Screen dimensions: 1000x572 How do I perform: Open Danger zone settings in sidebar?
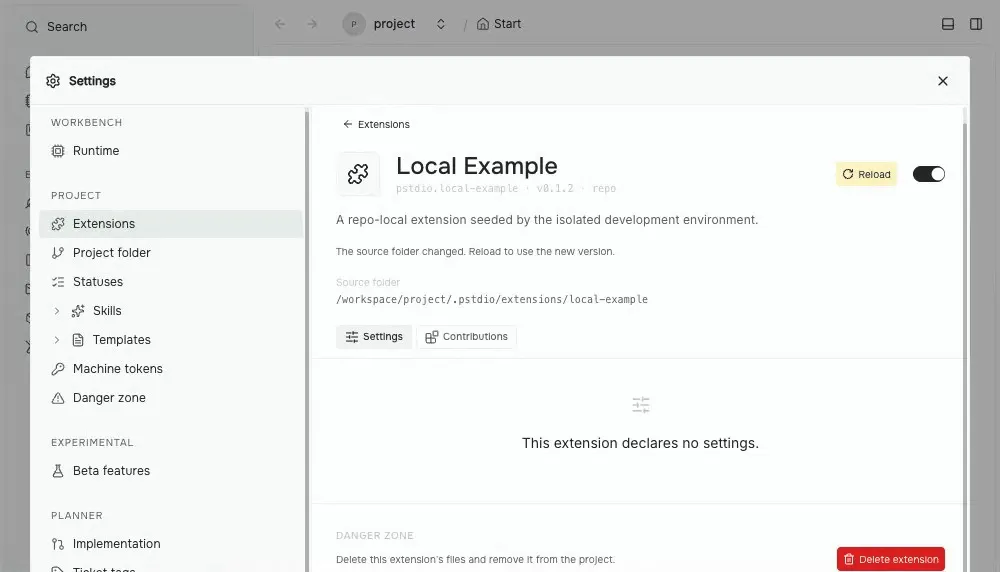click(170, 398)
